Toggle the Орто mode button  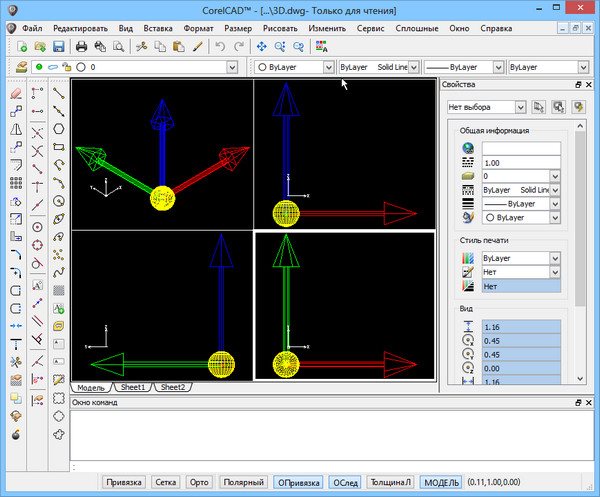[199, 482]
